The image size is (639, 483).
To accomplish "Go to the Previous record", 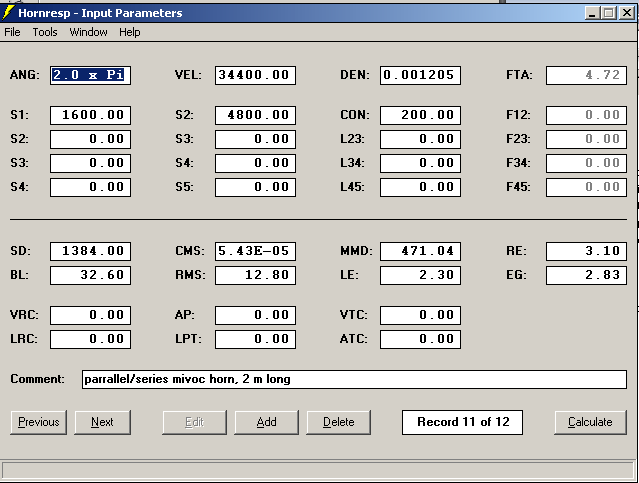I will click(x=39, y=422).
